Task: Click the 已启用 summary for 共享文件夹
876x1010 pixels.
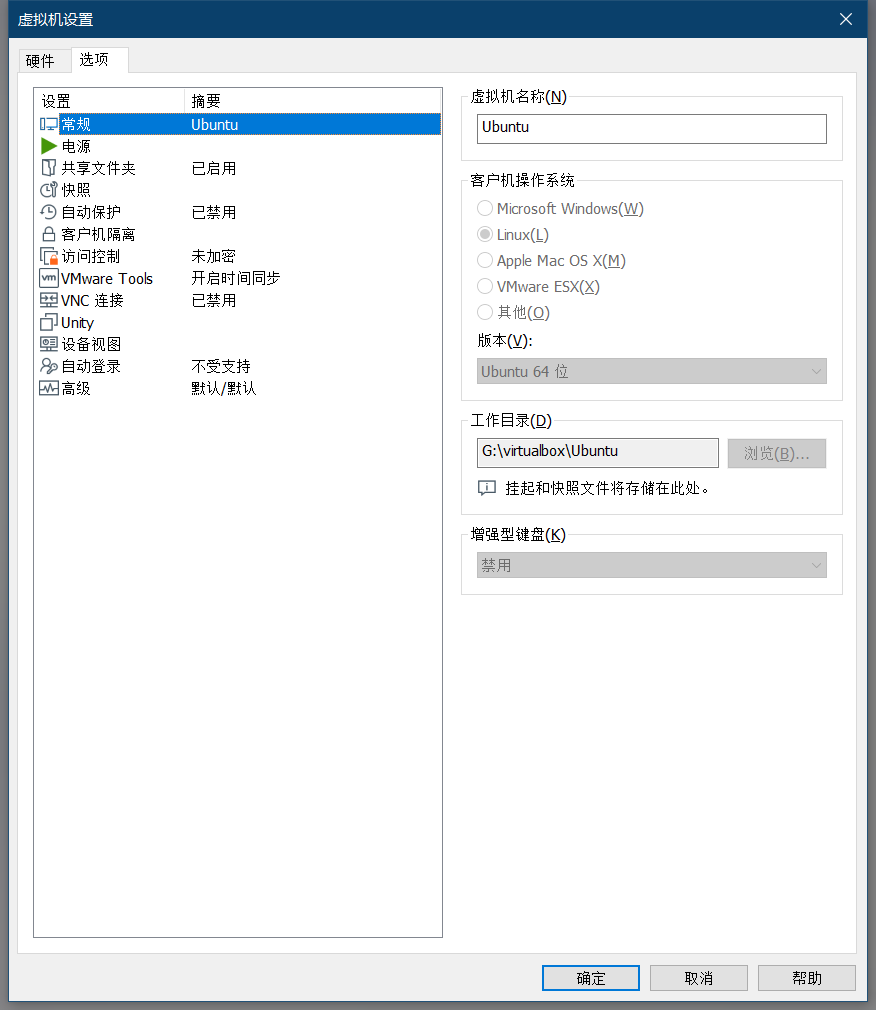Action: (214, 168)
